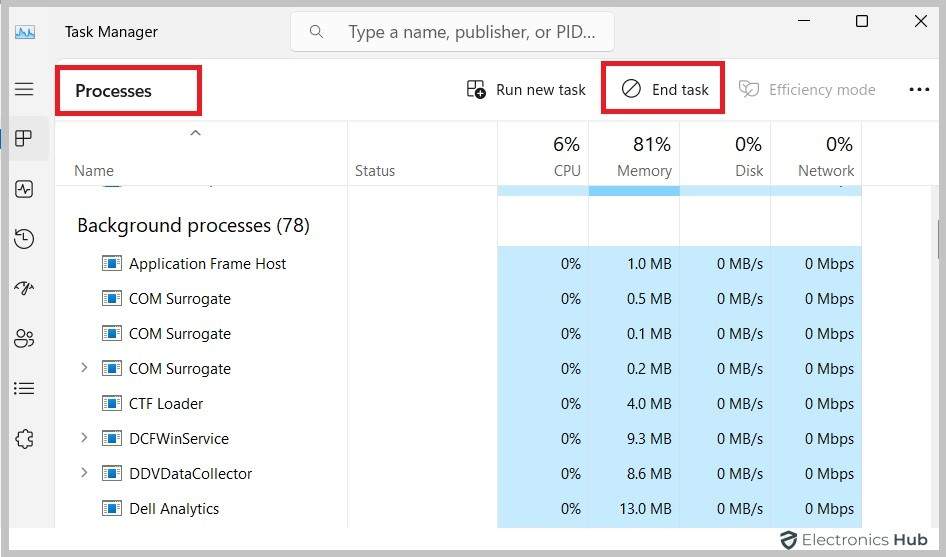Select the Processes sidebar icon
The width and height of the screenshot is (946, 557).
click(24, 138)
